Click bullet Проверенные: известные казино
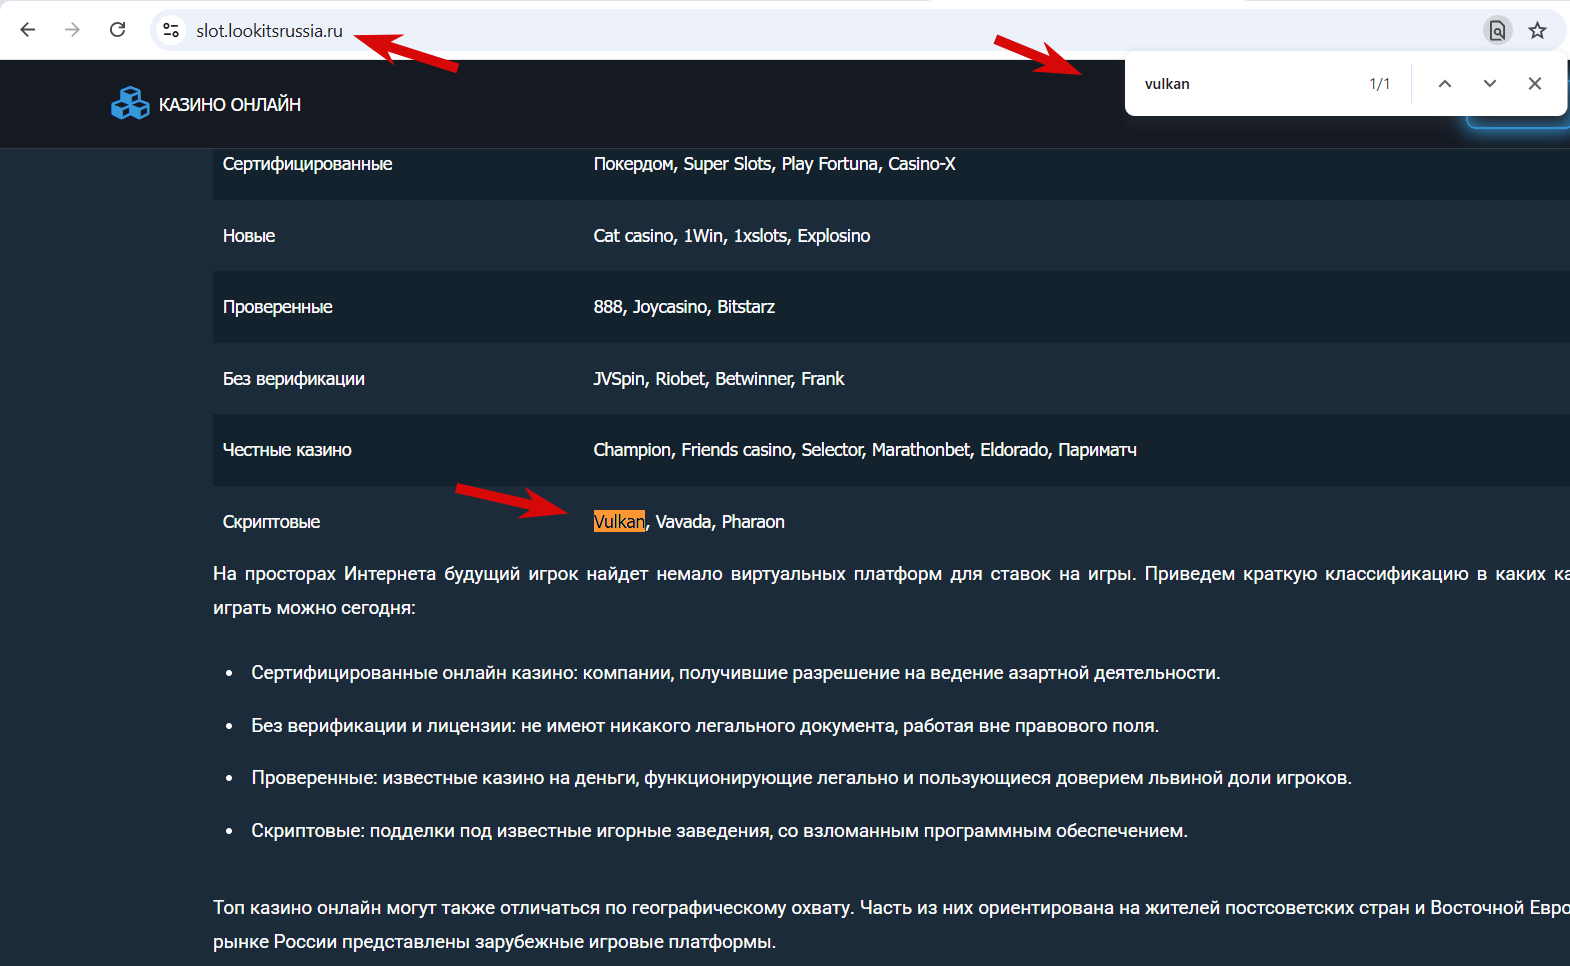 801,778
